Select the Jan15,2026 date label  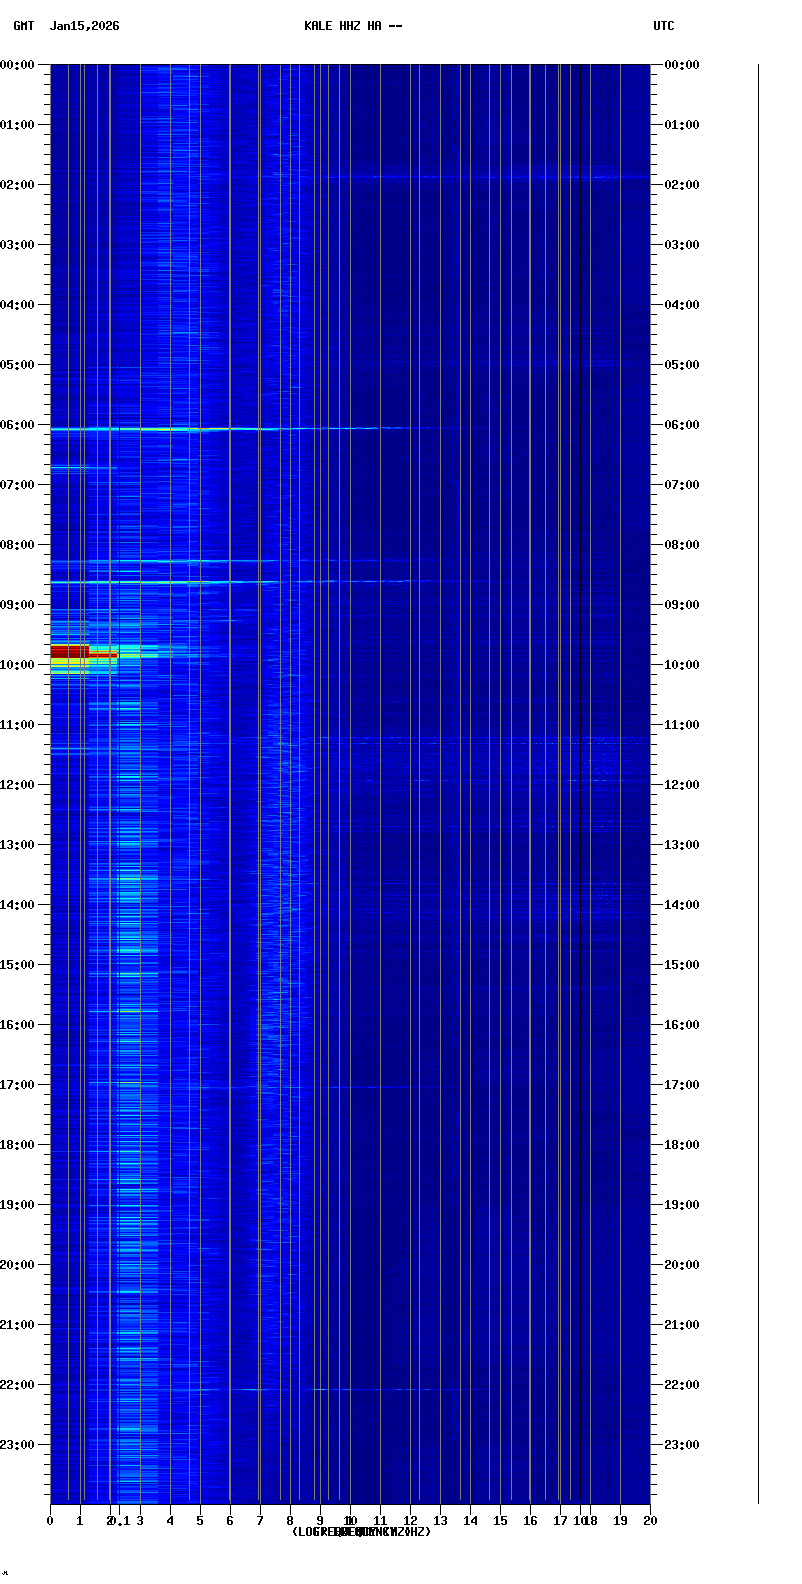(84, 26)
